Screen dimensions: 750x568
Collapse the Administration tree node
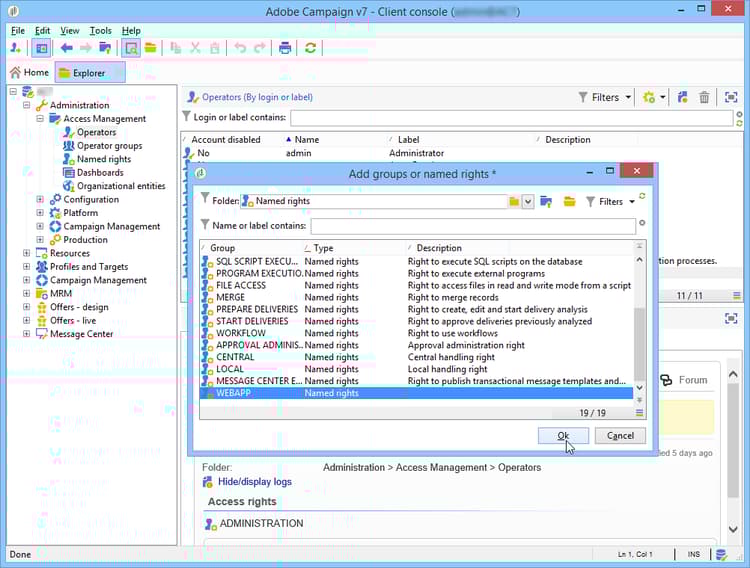point(27,105)
